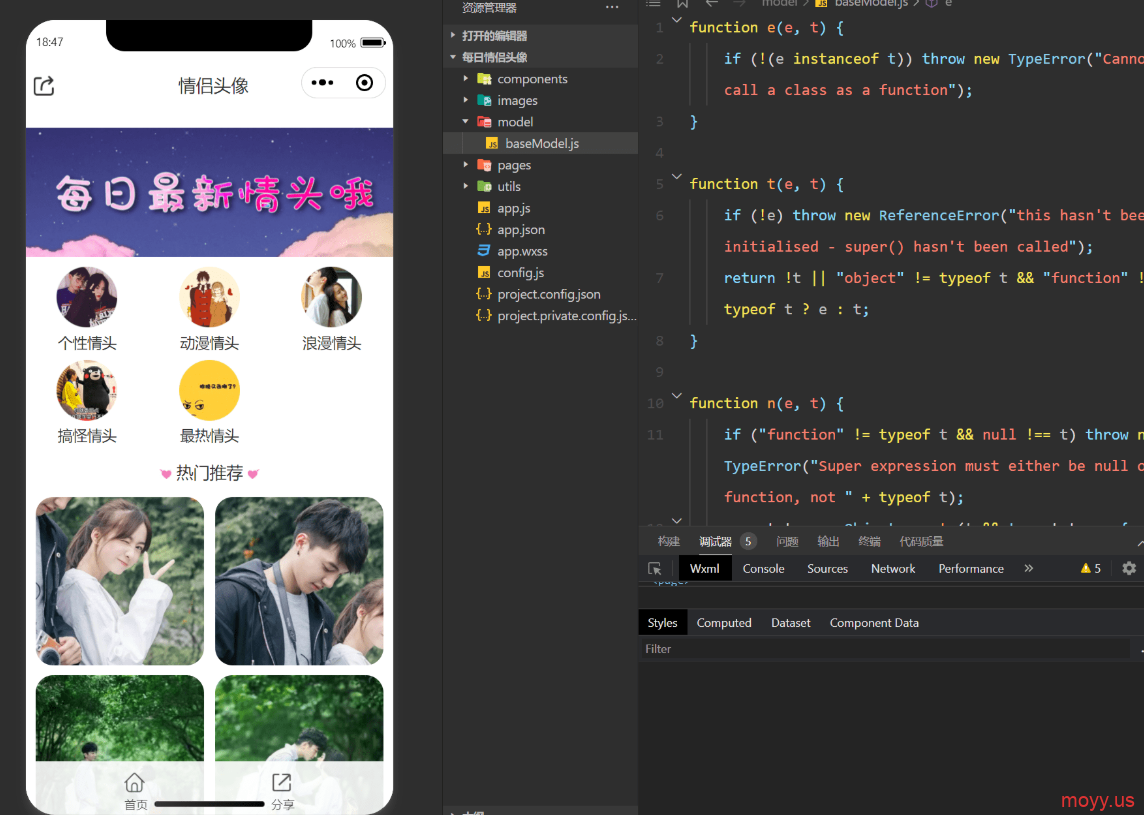Click the bookmark icon in editor toolbar
Screen dimensions: 1144x815
pyautogui.click(x=682, y=4)
